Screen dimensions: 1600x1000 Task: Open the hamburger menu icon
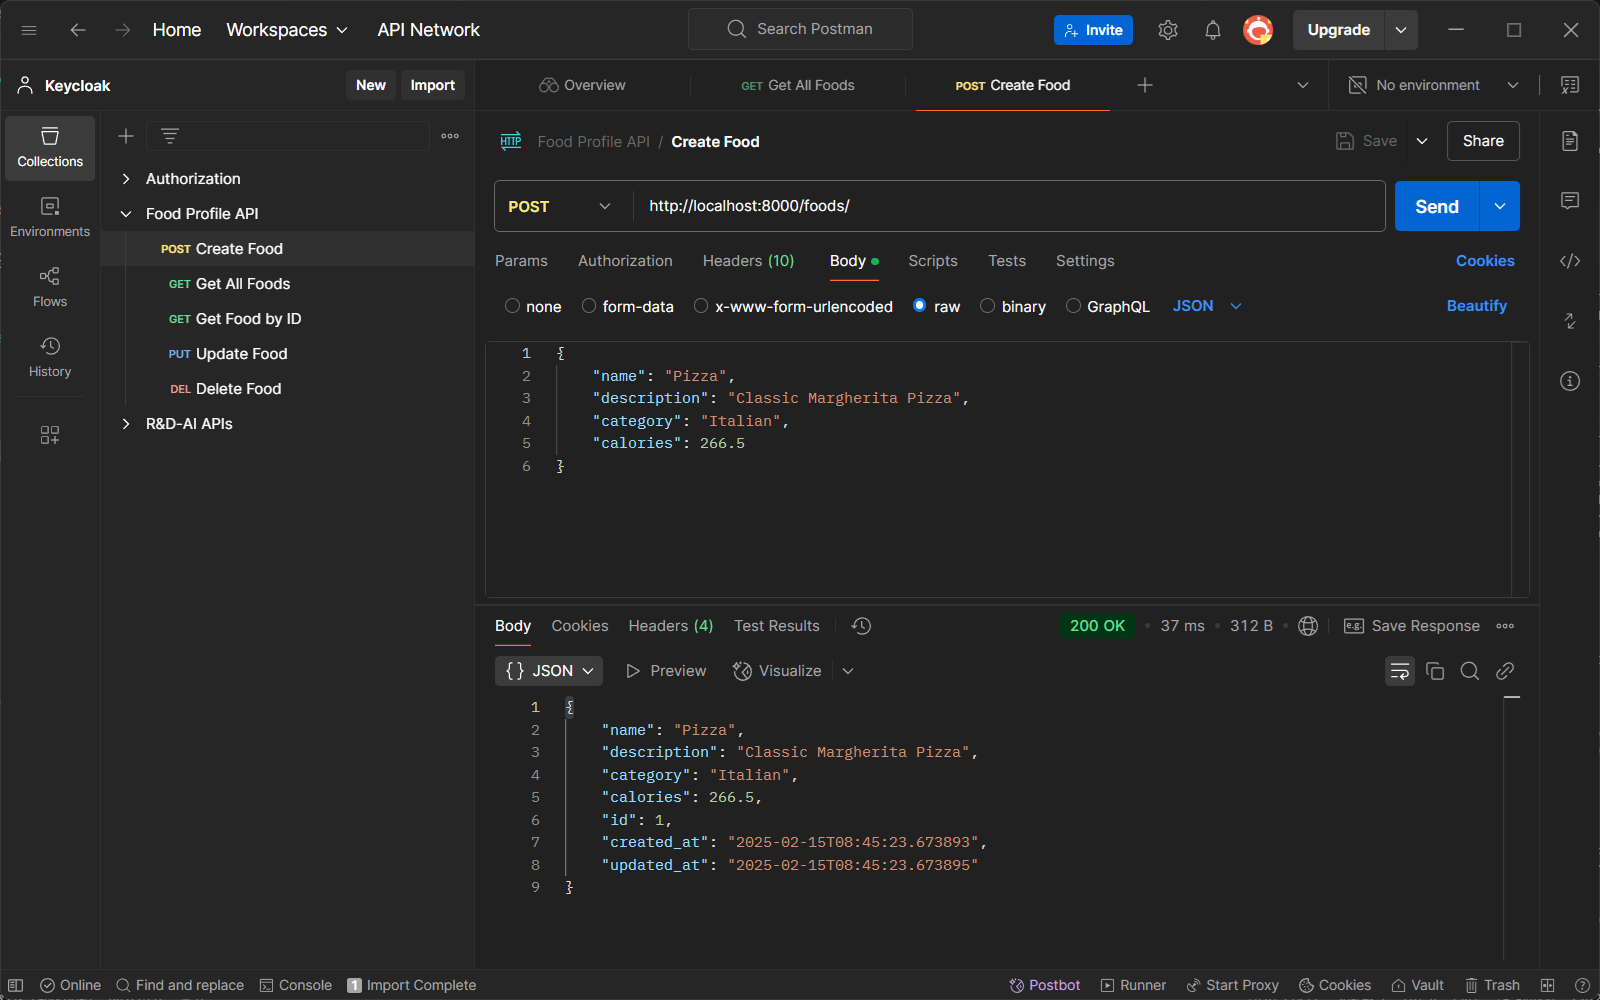pyautogui.click(x=29, y=30)
